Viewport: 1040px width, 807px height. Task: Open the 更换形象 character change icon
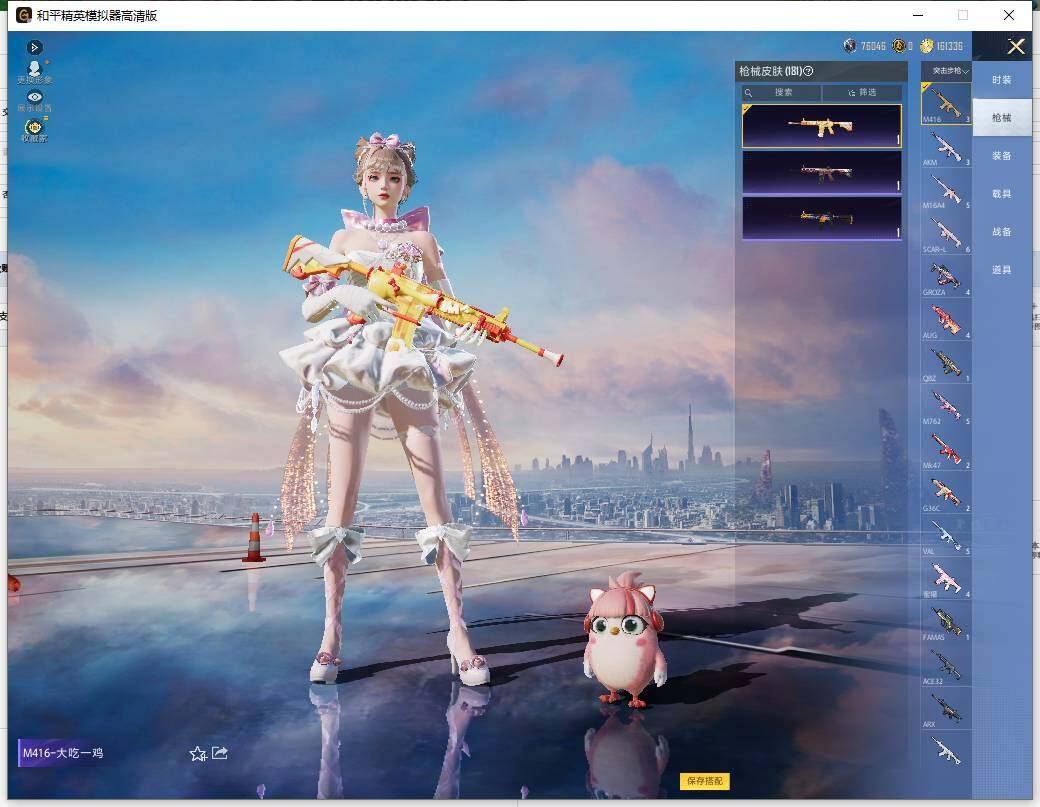[x=34, y=72]
